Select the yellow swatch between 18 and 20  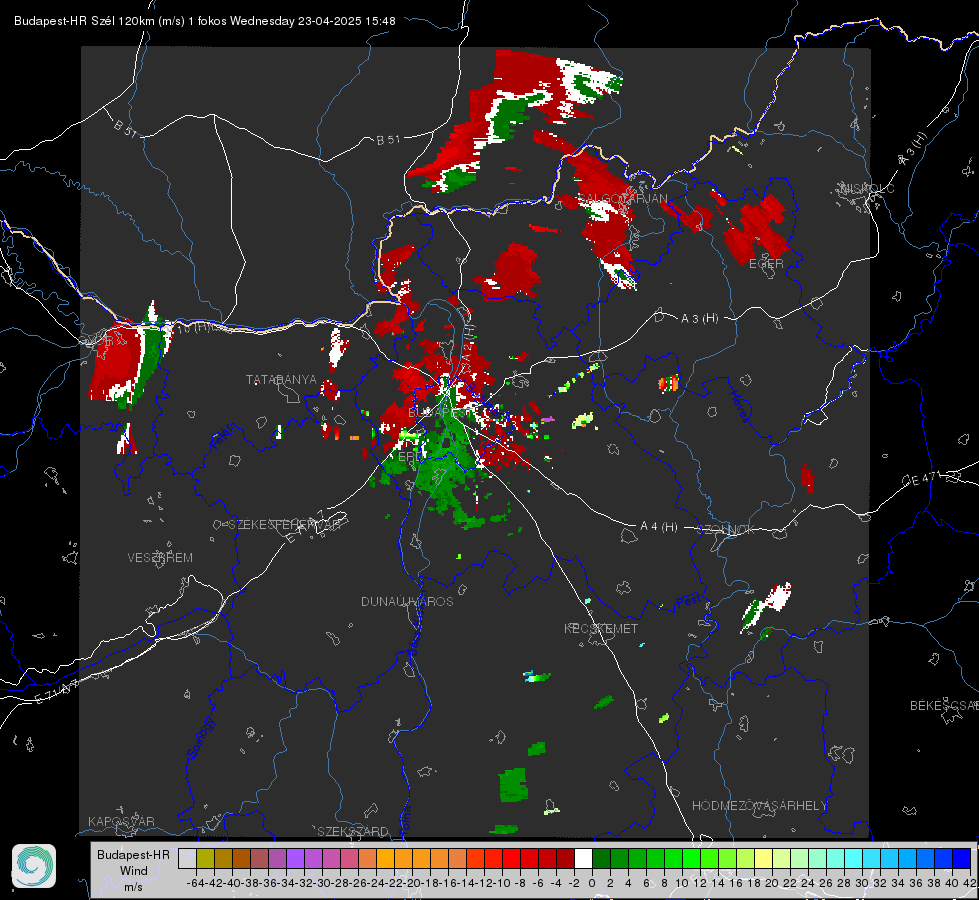click(763, 859)
